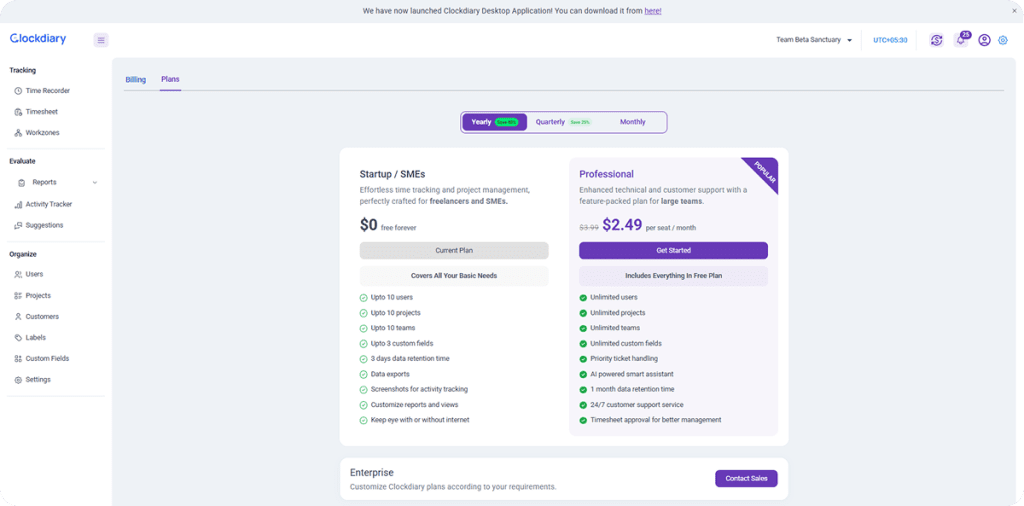Follow the 'here!' download link
The height and width of the screenshot is (506, 1024).
coord(653,11)
